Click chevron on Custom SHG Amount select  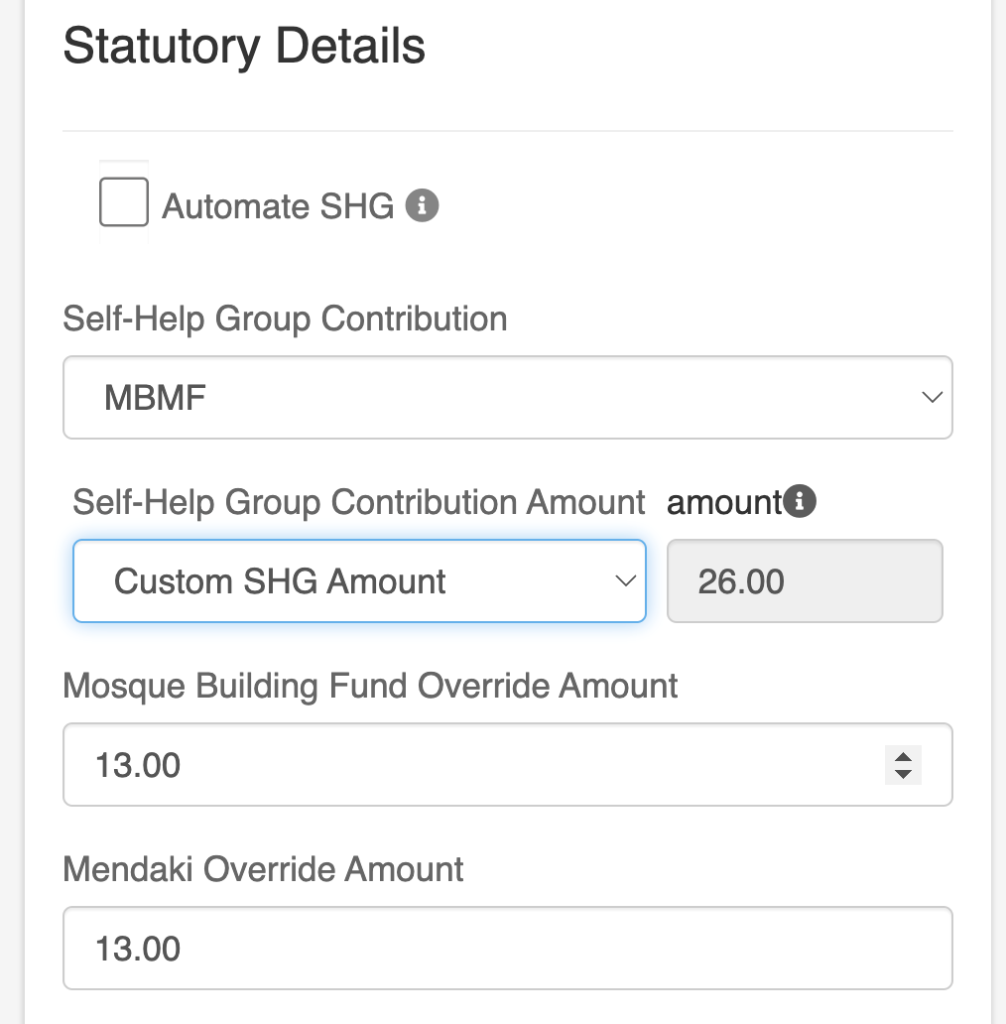coord(625,581)
